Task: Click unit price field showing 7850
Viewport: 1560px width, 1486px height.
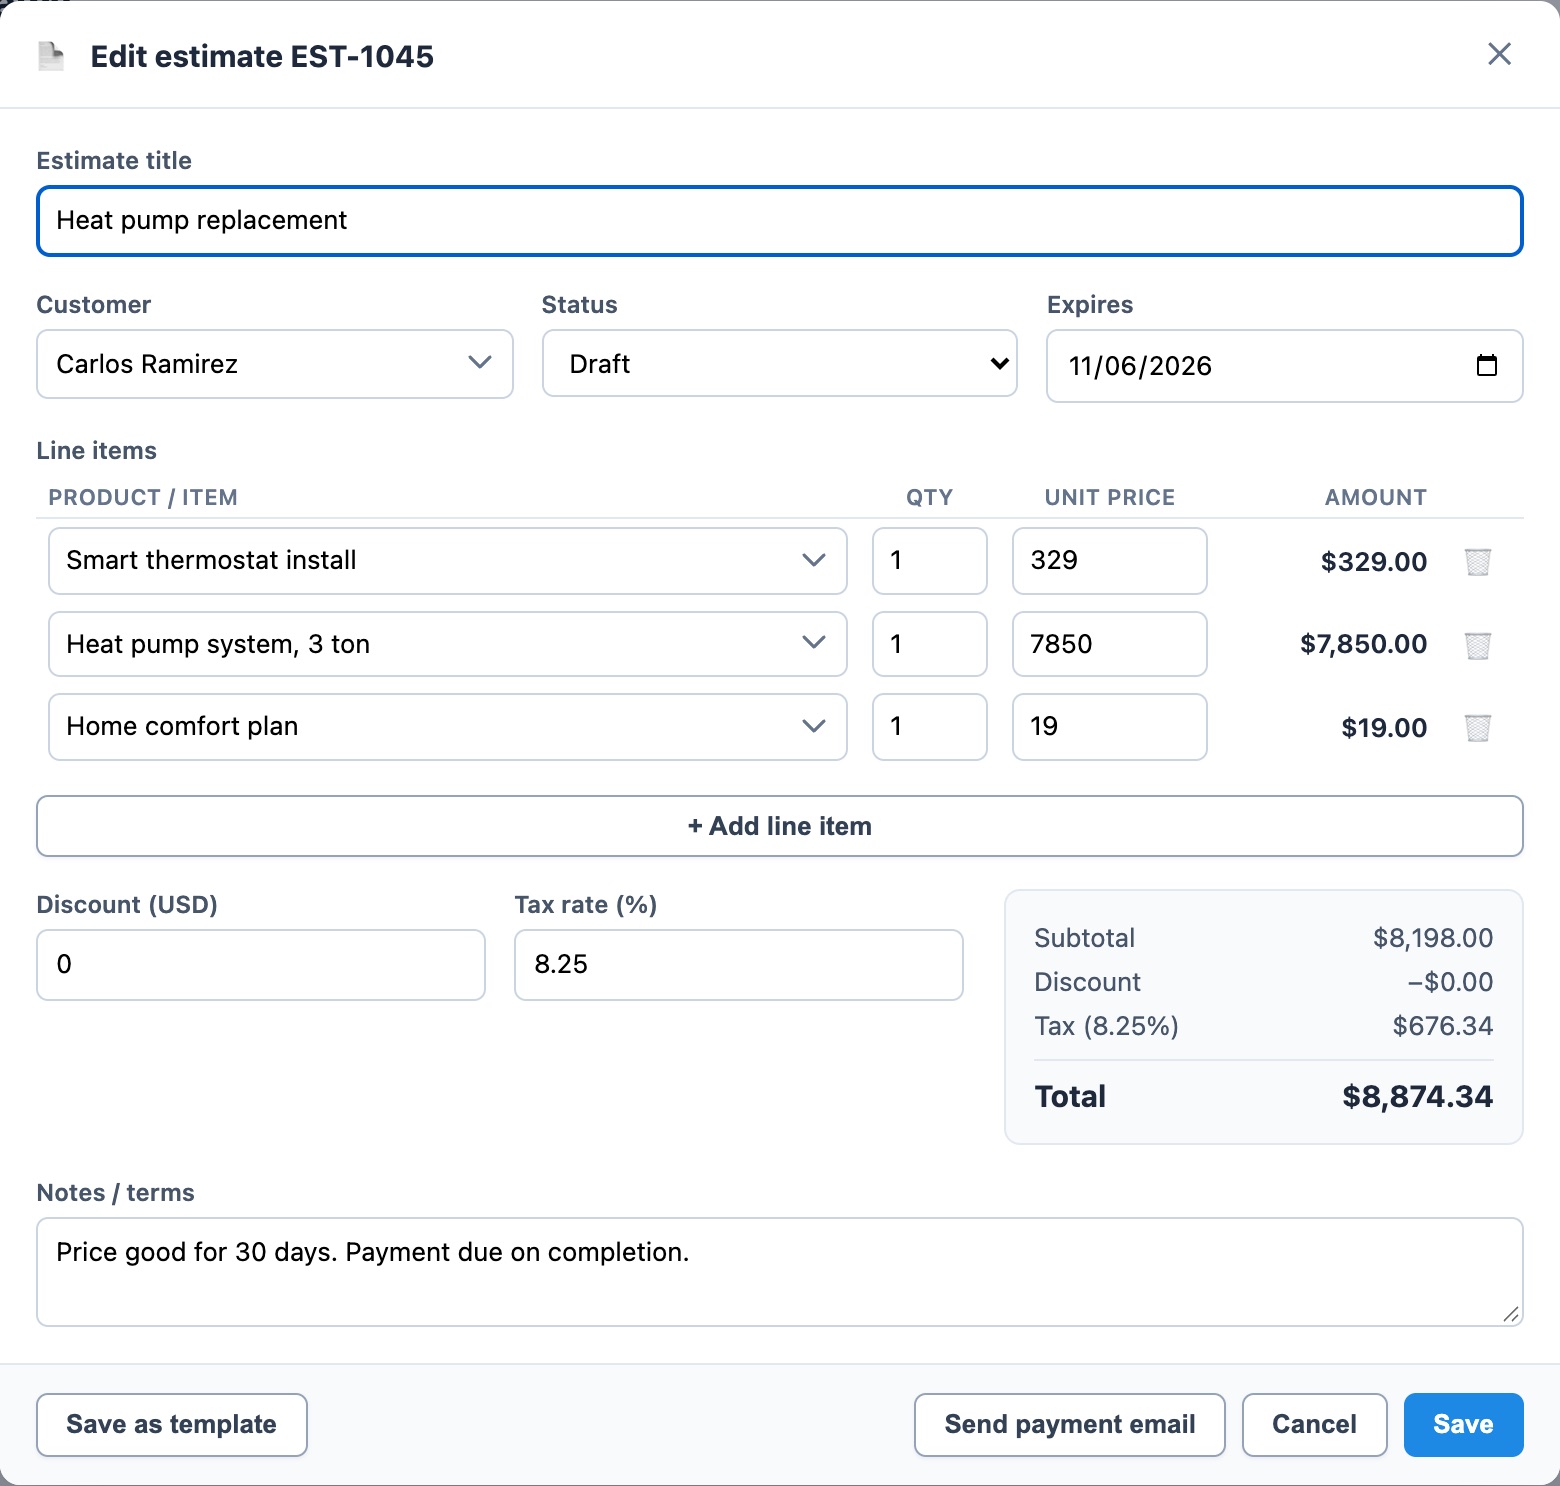Action: (1110, 644)
